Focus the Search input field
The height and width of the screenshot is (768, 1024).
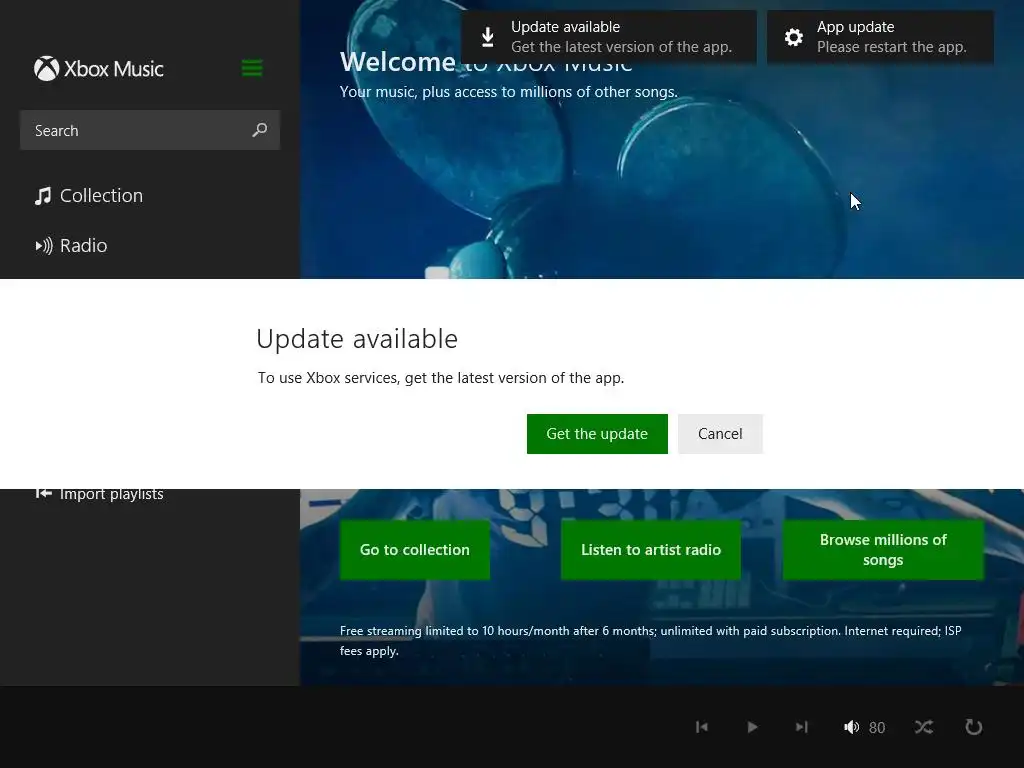pos(150,130)
